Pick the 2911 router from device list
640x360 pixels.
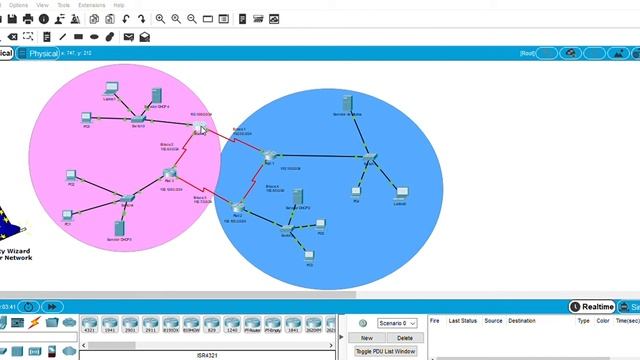click(151, 324)
